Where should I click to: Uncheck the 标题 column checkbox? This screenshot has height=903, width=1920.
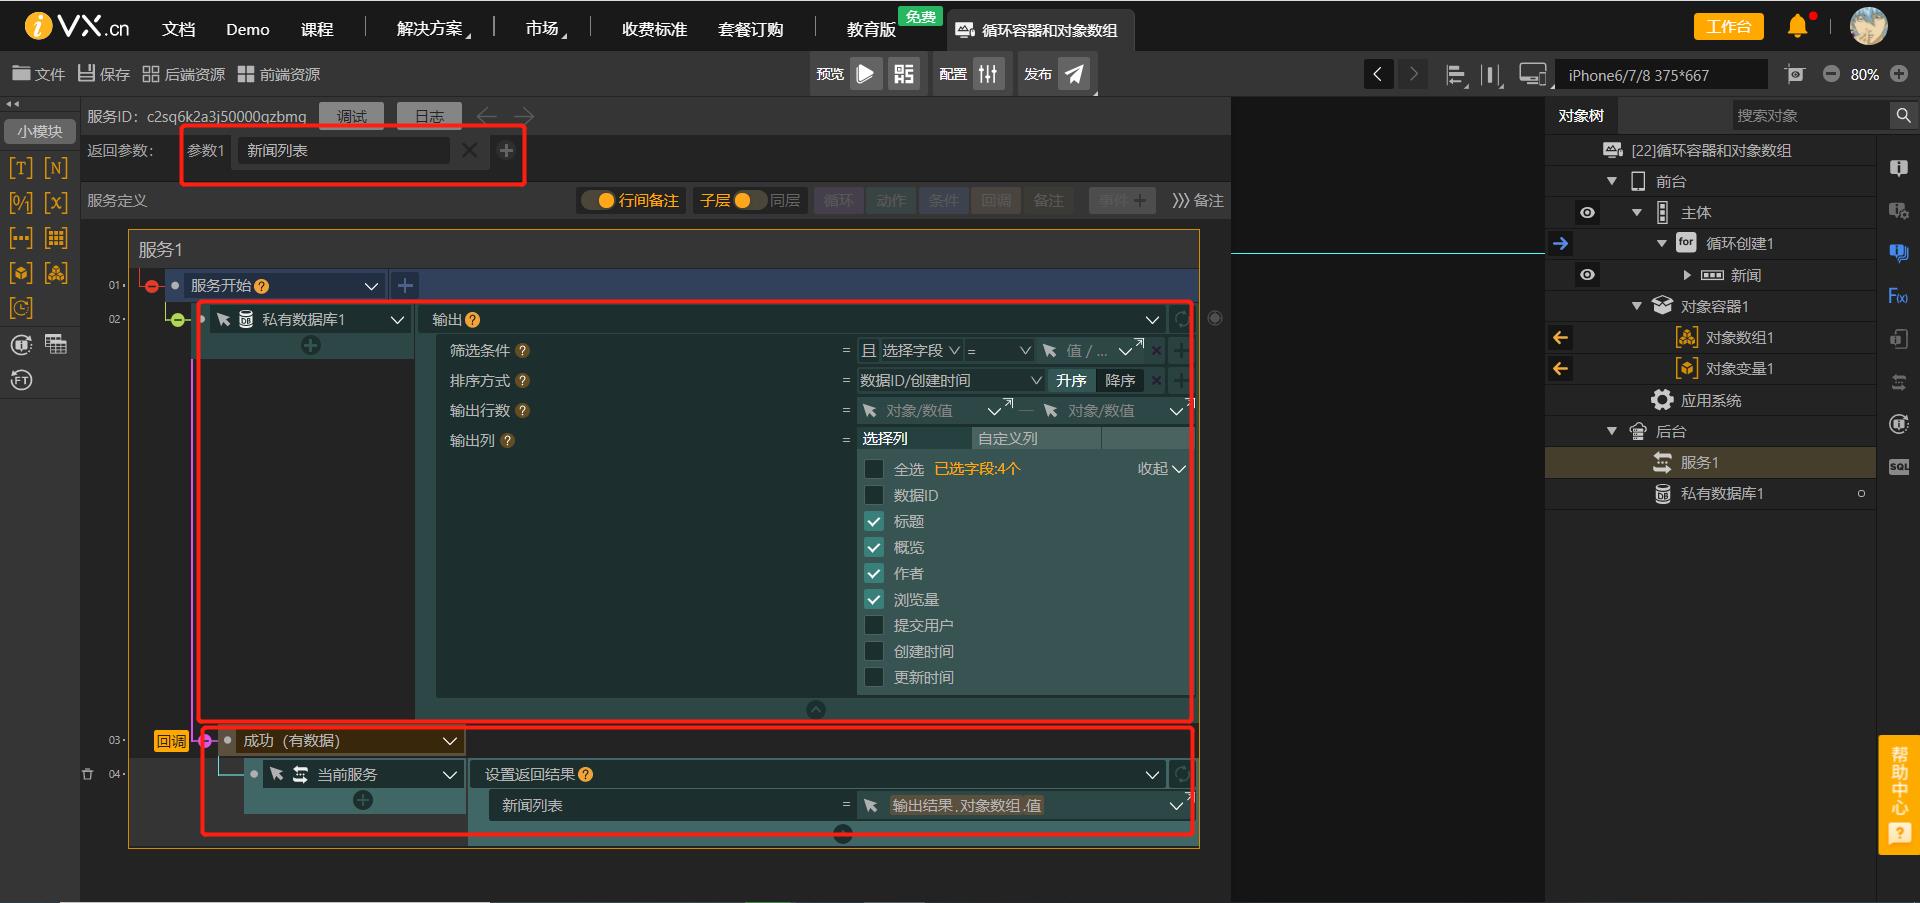874,521
